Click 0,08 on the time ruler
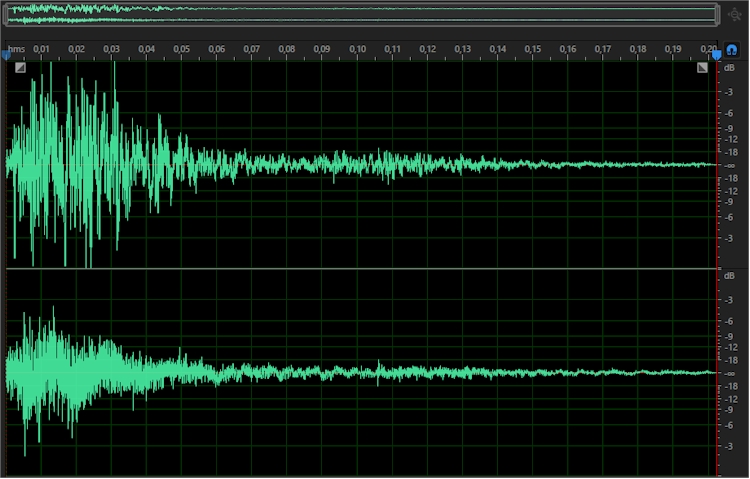750x479 pixels. [x=287, y=49]
